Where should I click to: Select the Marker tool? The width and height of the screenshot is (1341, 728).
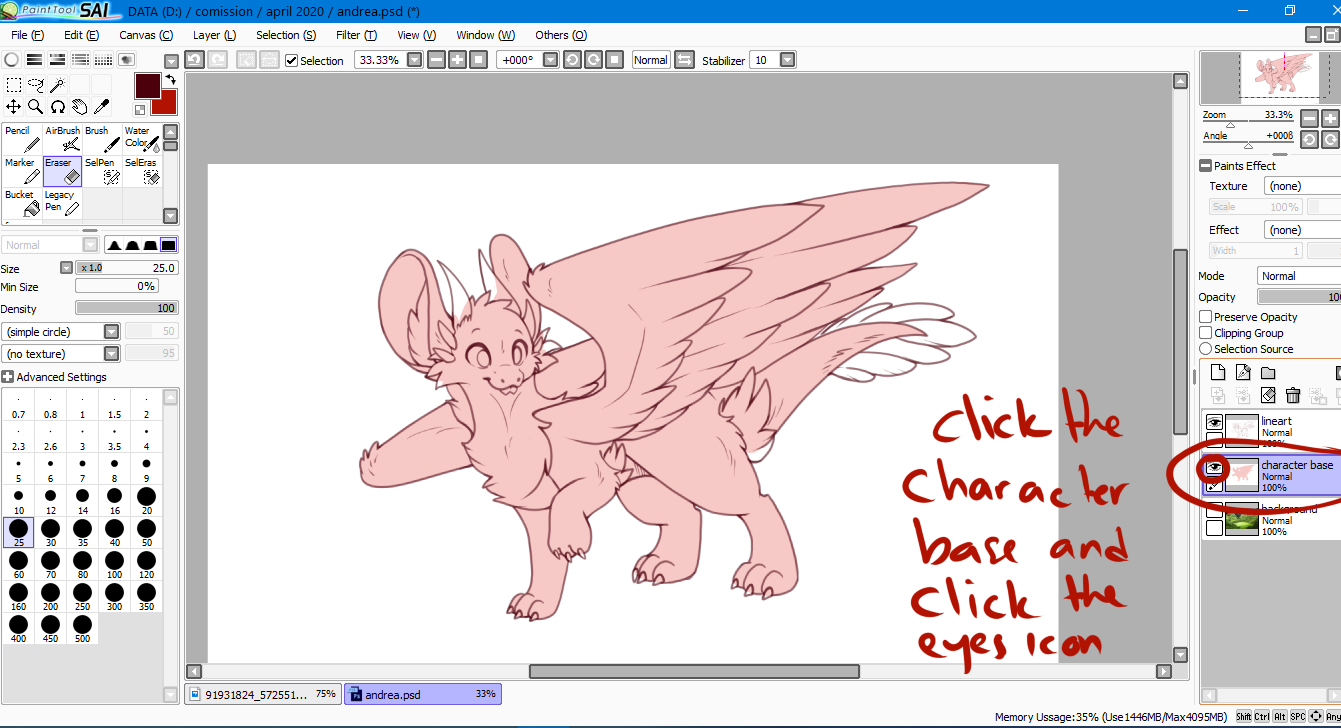[x=22, y=171]
